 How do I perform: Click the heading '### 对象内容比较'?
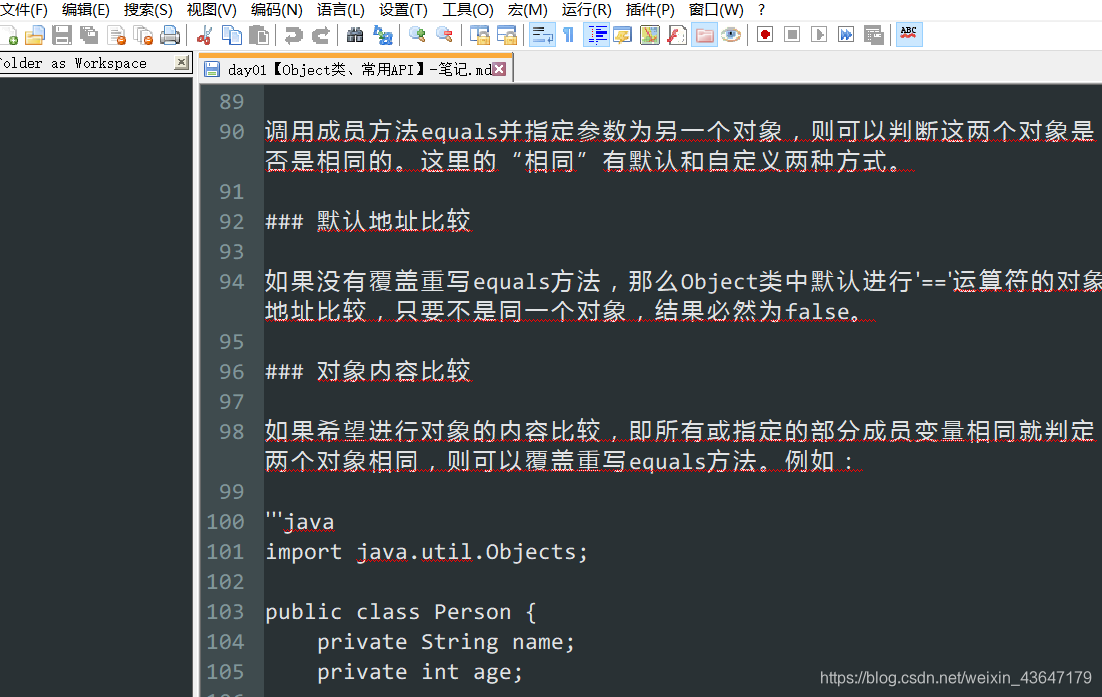[x=368, y=371]
